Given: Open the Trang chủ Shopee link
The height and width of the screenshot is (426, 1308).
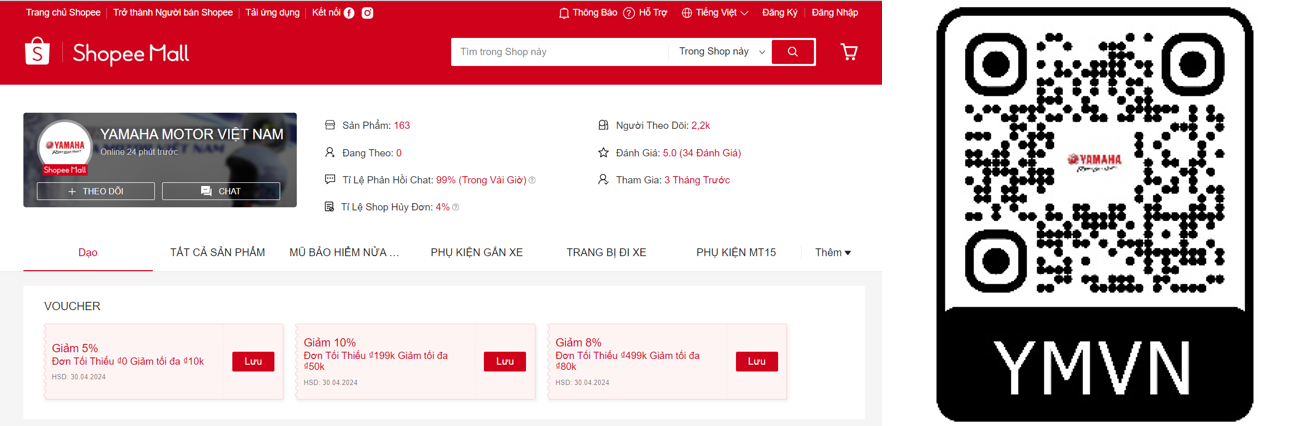Looking at the screenshot, I should [63, 13].
